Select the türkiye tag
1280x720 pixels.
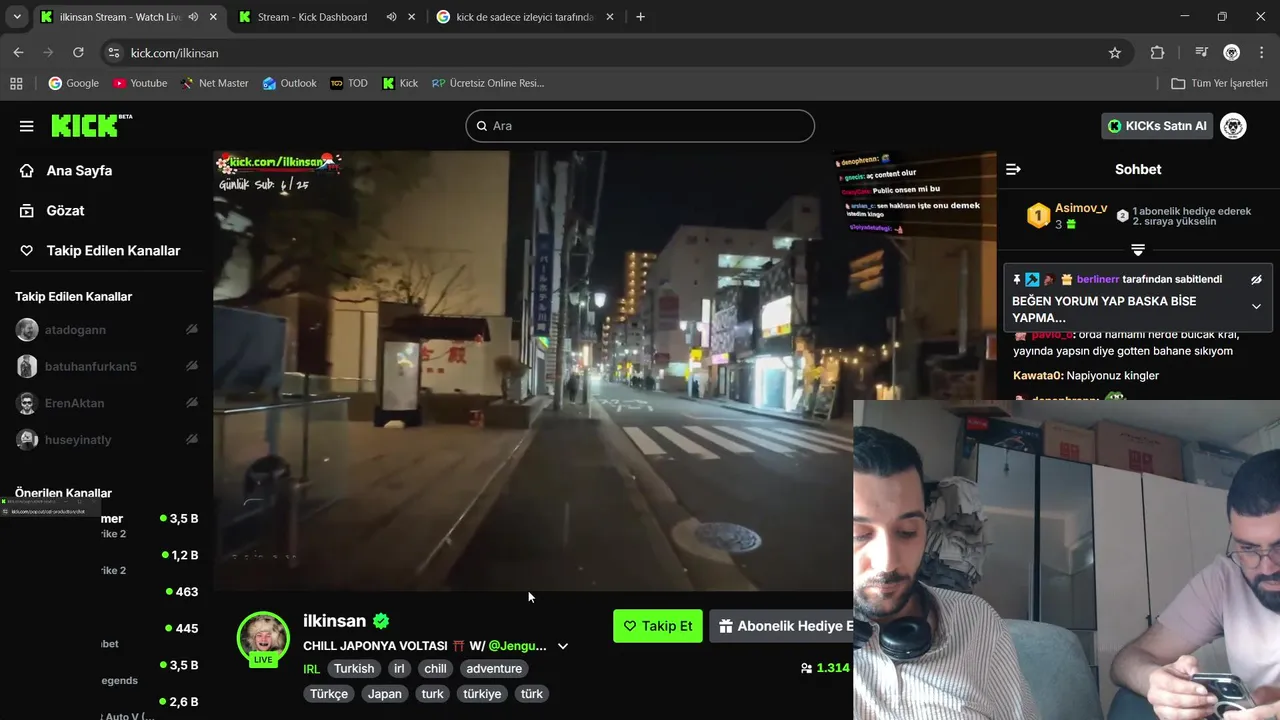point(482,694)
